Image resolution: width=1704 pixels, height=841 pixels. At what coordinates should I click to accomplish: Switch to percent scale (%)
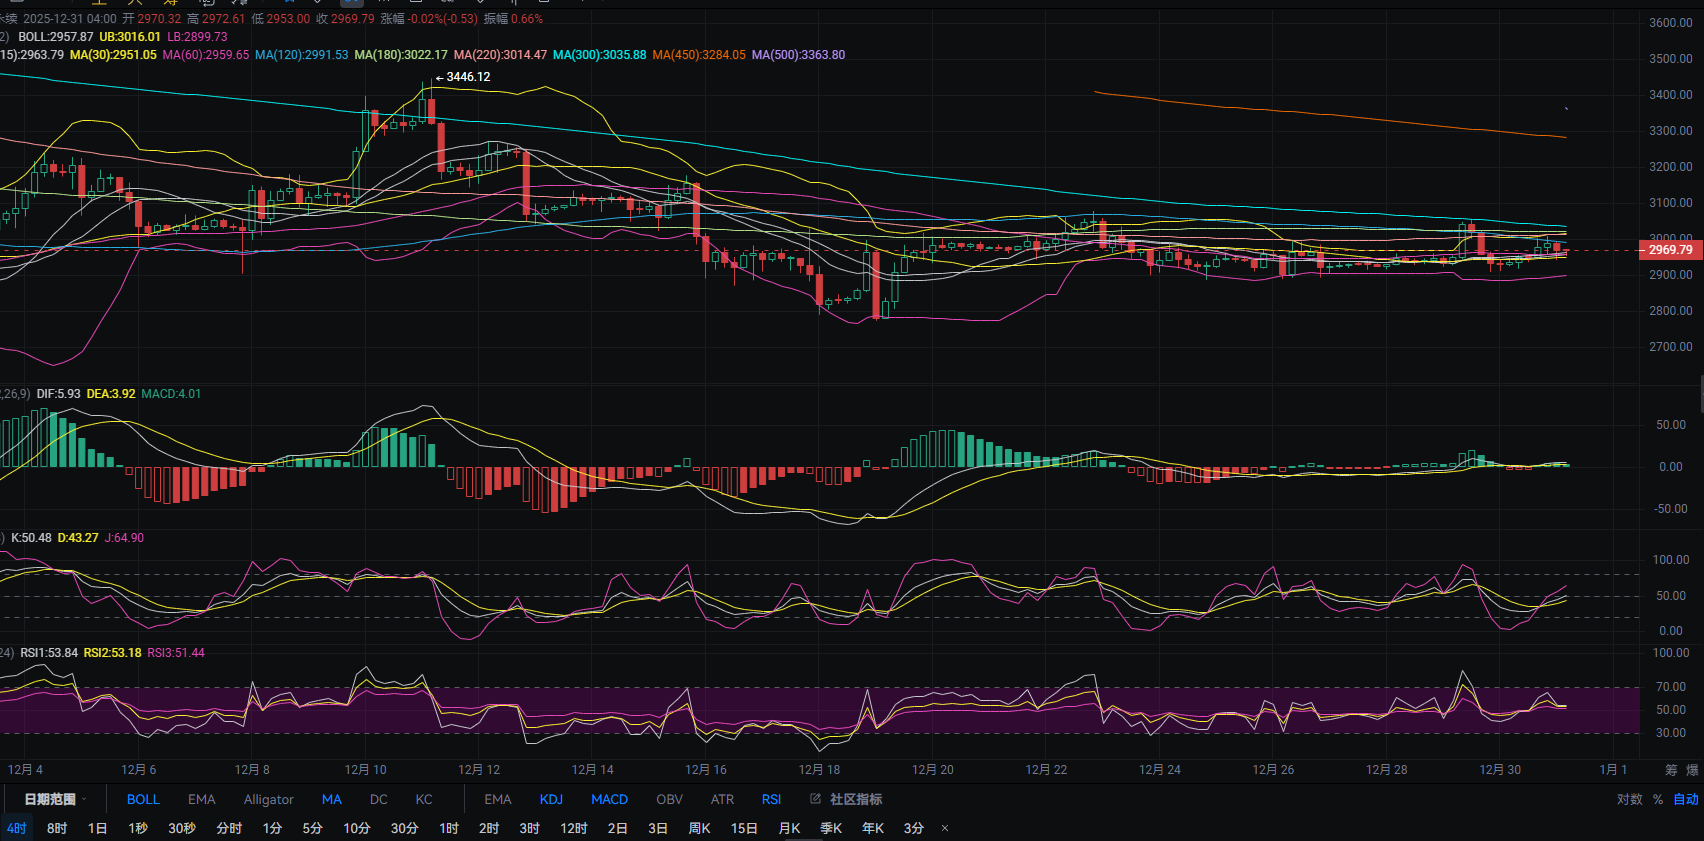point(1658,799)
